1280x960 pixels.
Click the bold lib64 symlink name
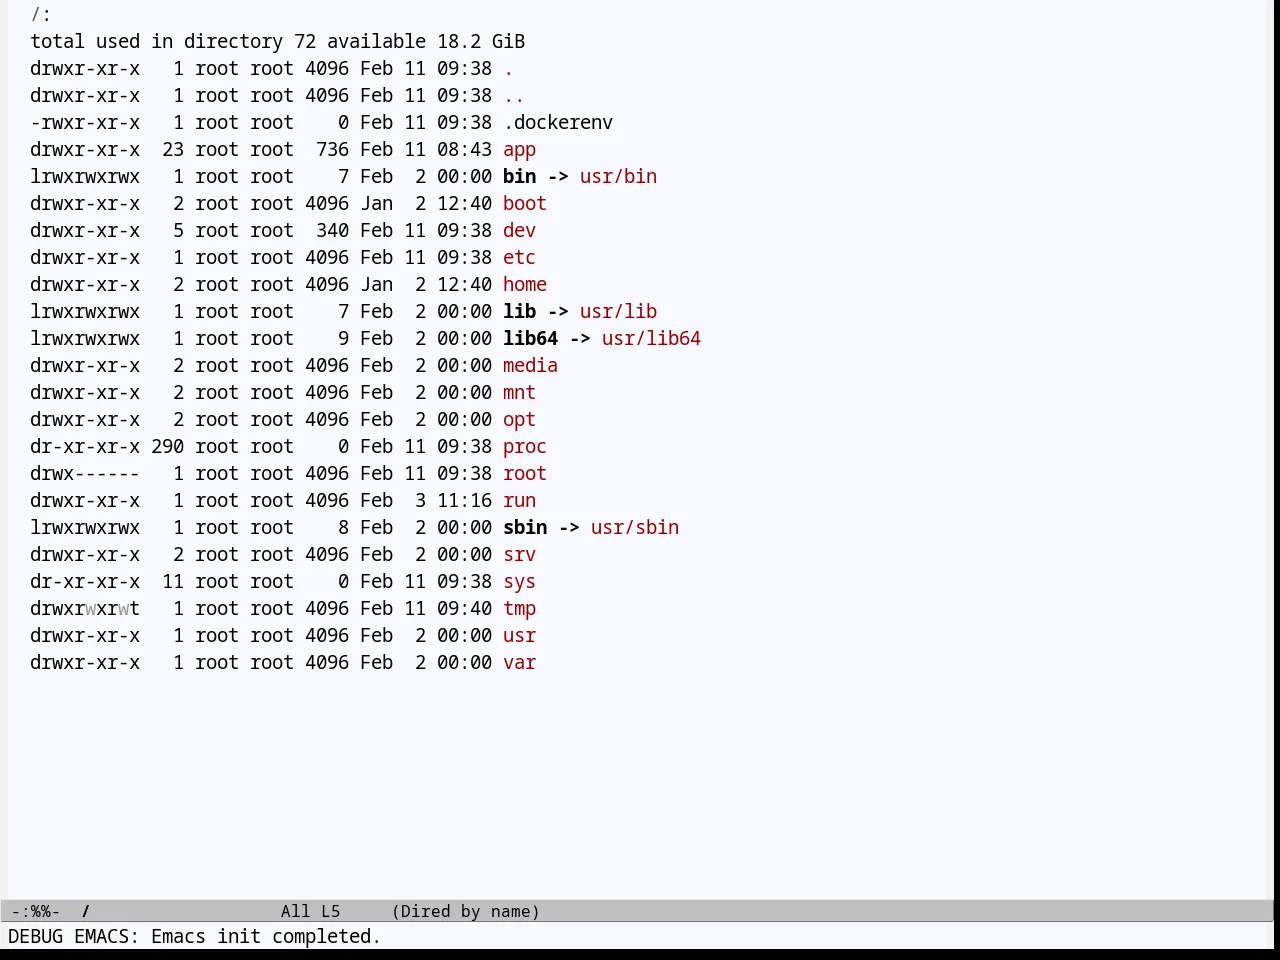pos(530,339)
